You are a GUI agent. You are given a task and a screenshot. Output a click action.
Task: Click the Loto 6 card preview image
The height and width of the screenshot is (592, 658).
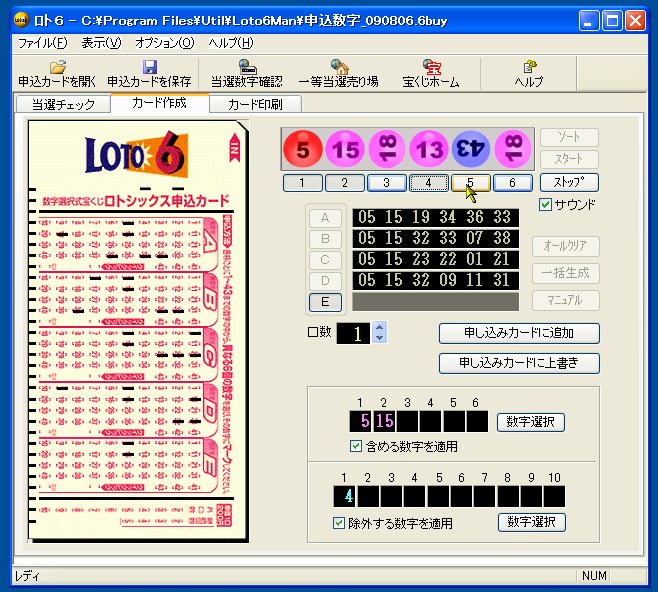(x=138, y=331)
